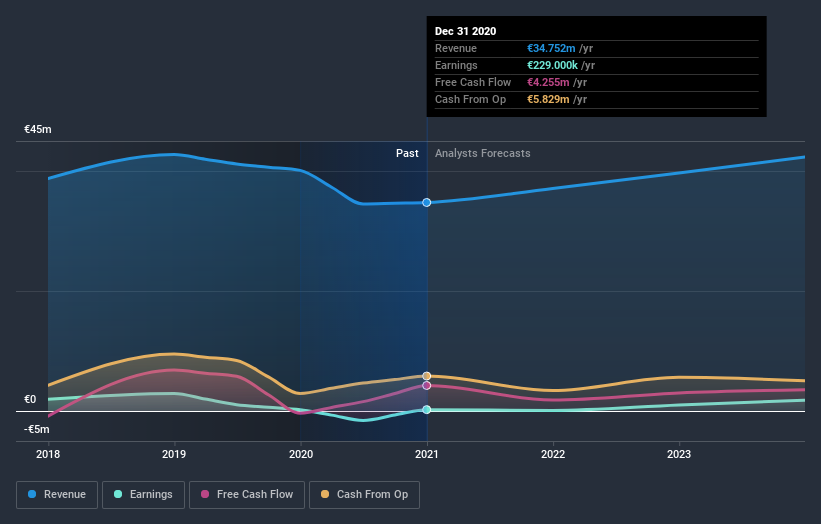
Task: Click the pink Free Cash Flow legend dot
Action: [205, 494]
